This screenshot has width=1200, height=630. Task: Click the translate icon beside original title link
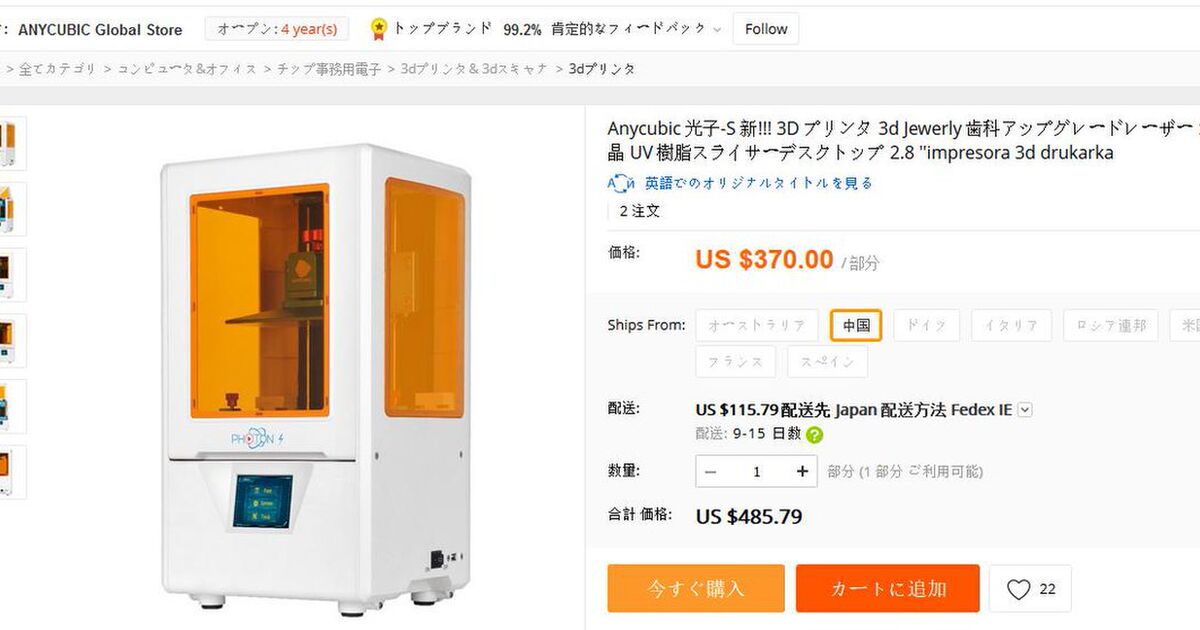click(x=620, y=183)
